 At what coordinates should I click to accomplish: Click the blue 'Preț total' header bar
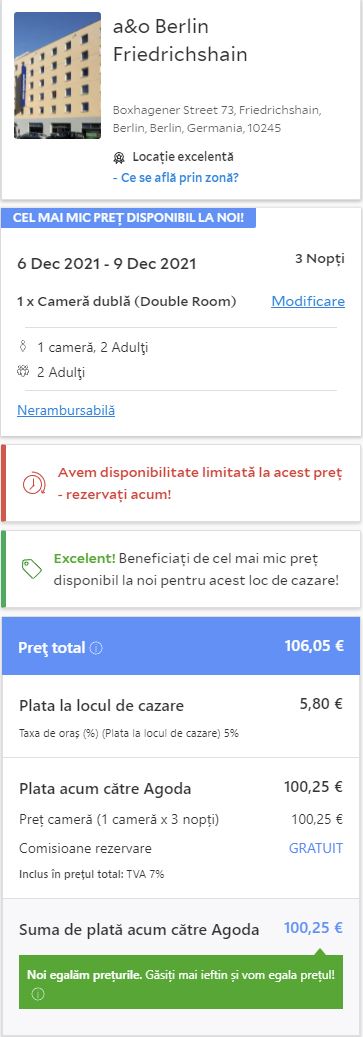click(181, 646)
